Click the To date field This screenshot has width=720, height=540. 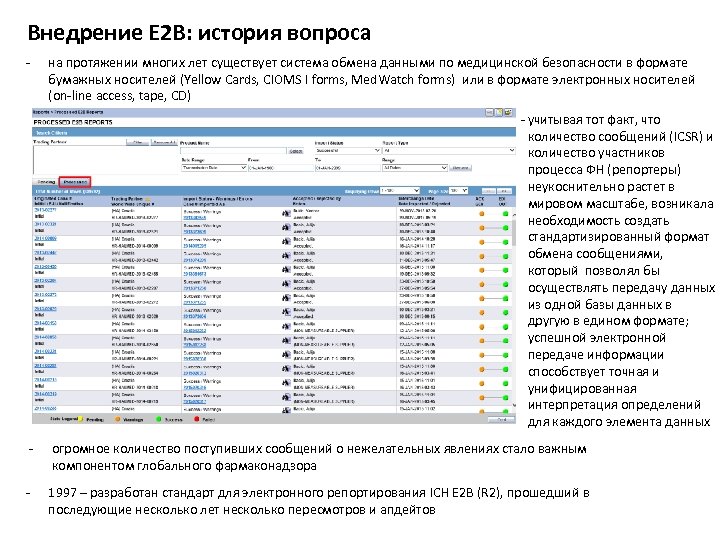pos(347,168)
